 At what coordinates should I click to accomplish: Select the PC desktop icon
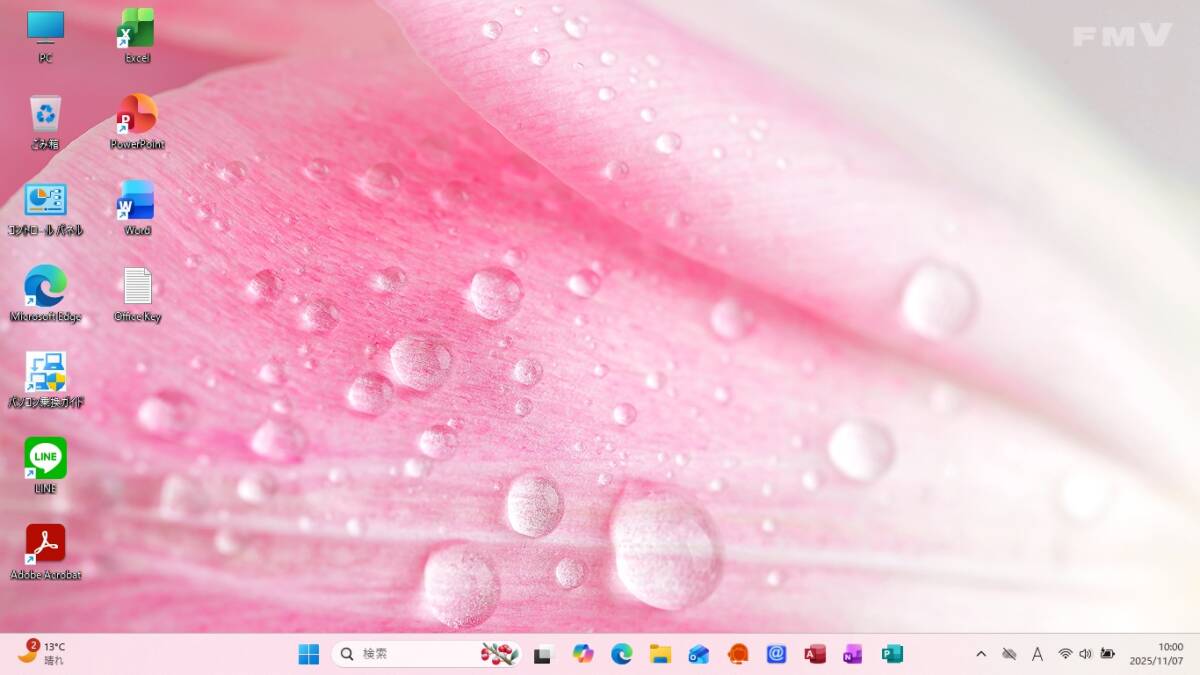[45, 29]
